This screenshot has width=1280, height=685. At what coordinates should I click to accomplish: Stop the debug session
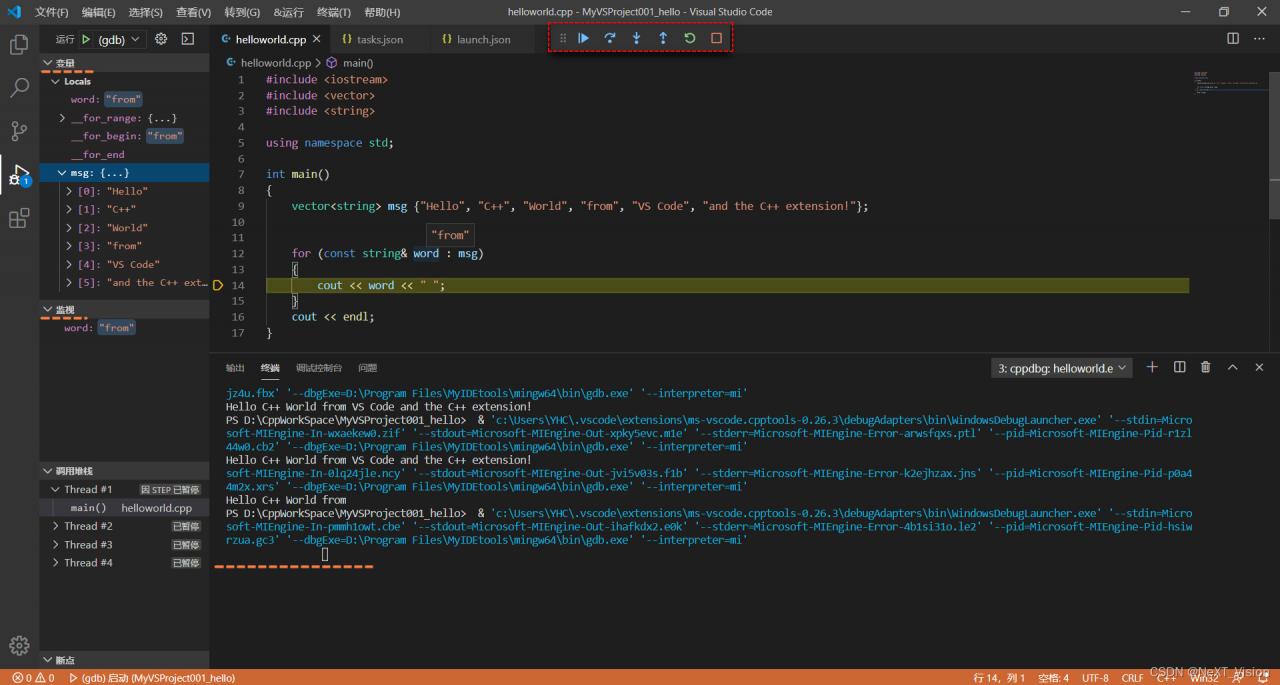tap(716, 38)
